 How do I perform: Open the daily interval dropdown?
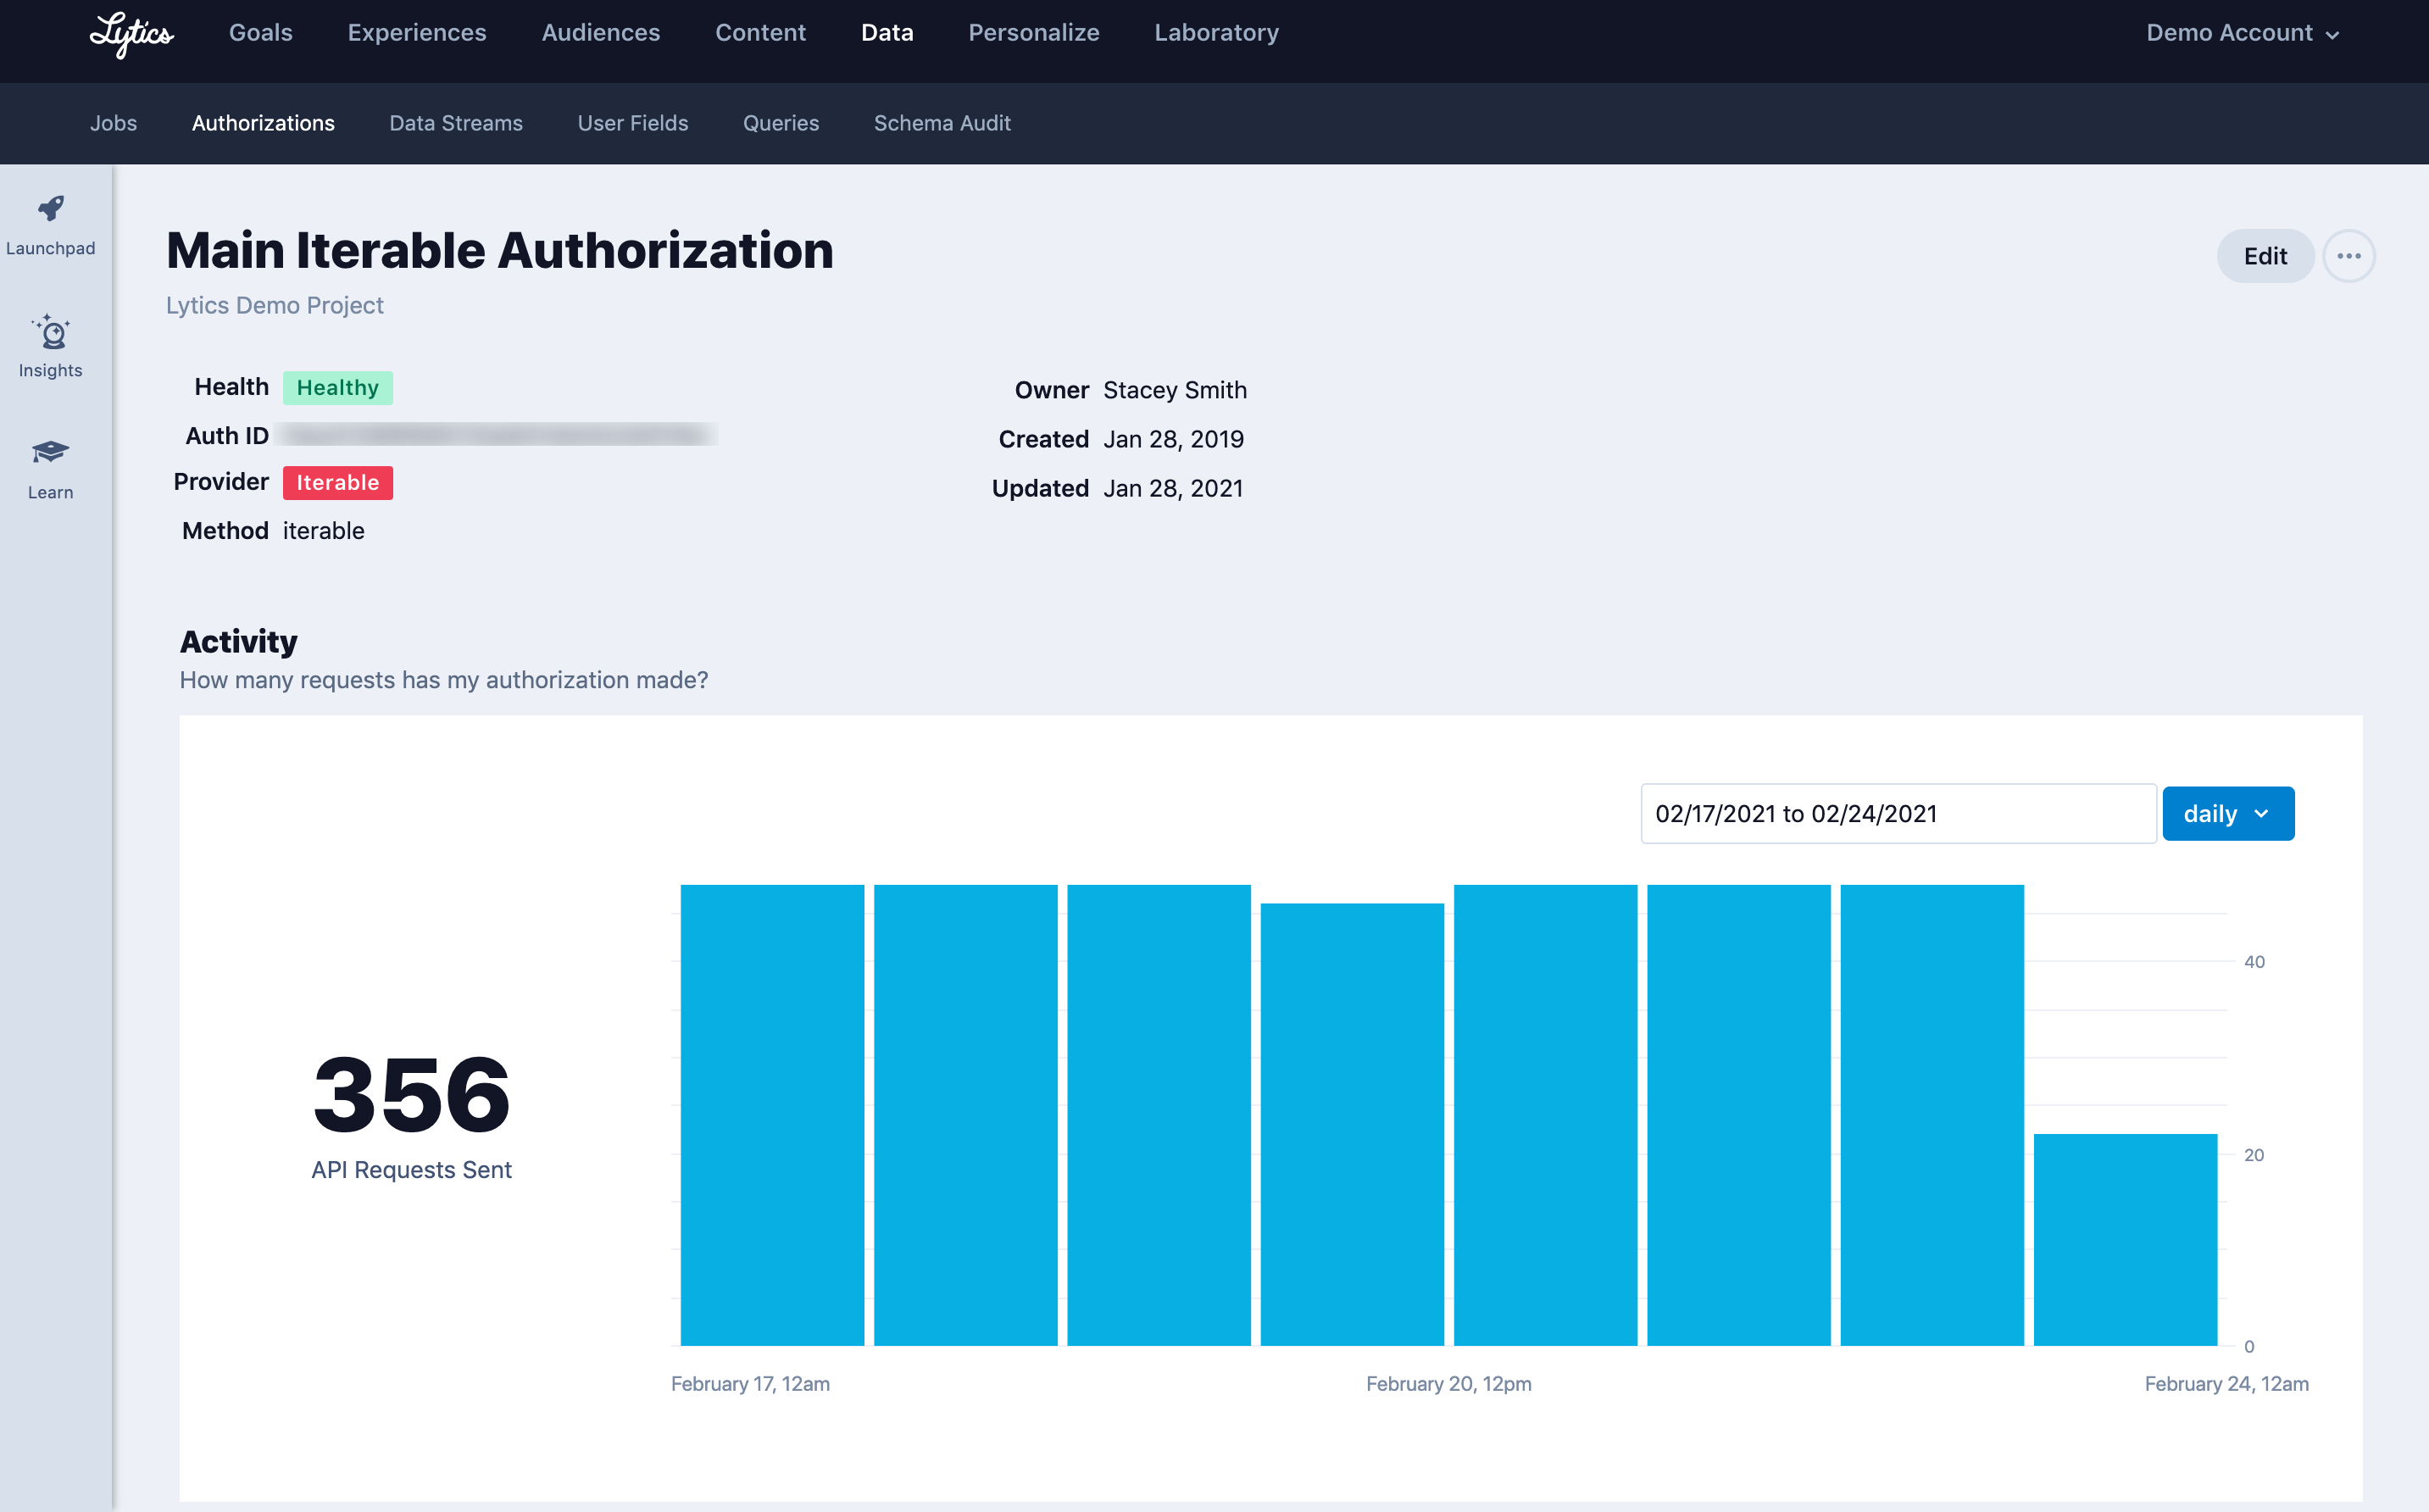2227,813
